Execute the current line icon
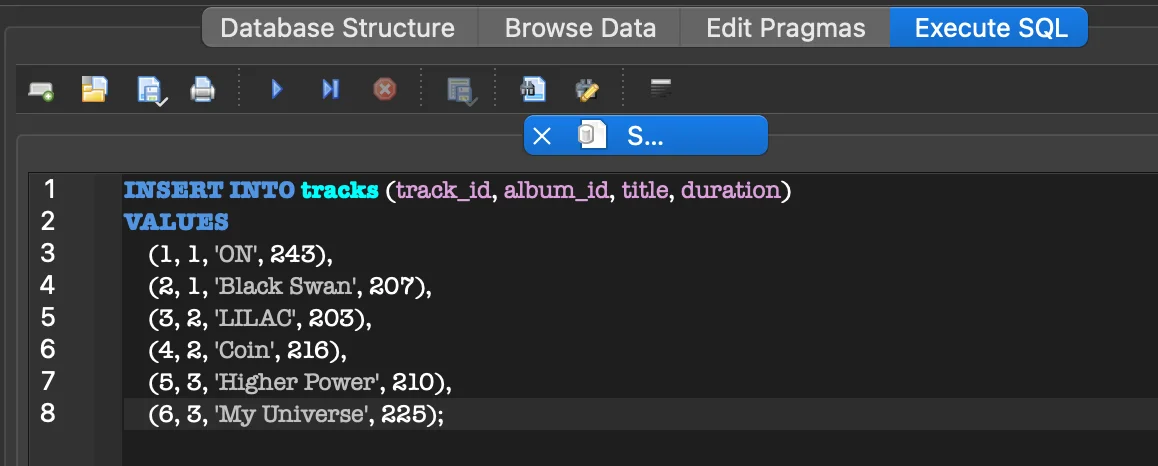This screenshot has height=466, width=1158. (x=330, y=90)
